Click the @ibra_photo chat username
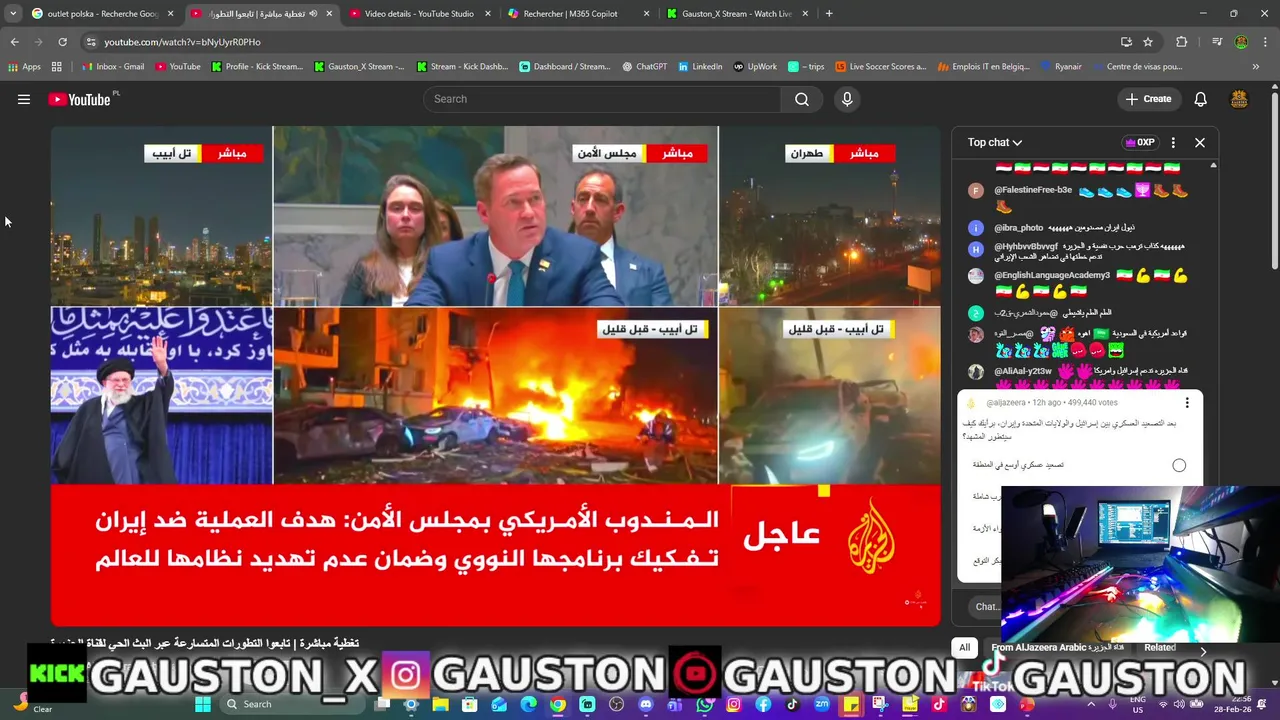This screenshot has height=720, width=1280. (1019, 228)
